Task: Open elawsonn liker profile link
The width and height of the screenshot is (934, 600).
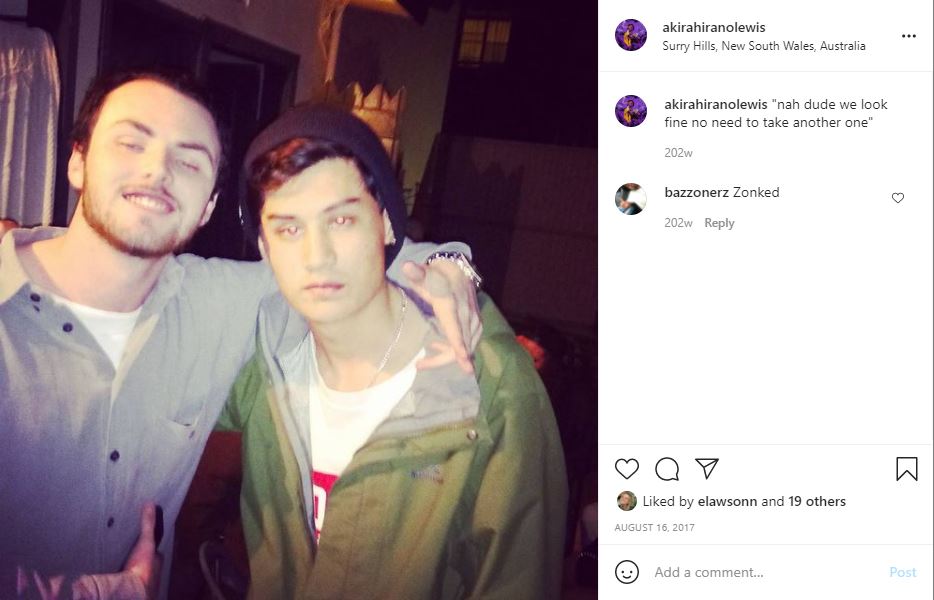Action: [727, 502]
